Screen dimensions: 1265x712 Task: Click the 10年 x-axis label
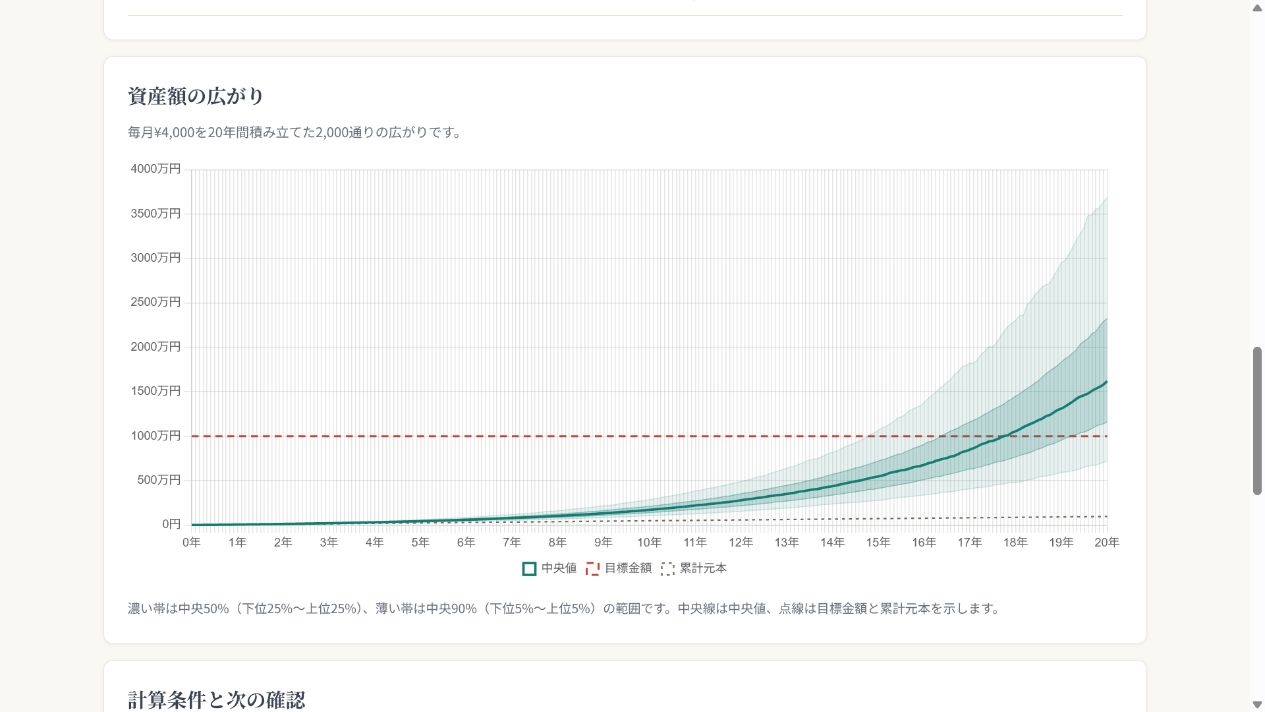[x=649, y=542]
